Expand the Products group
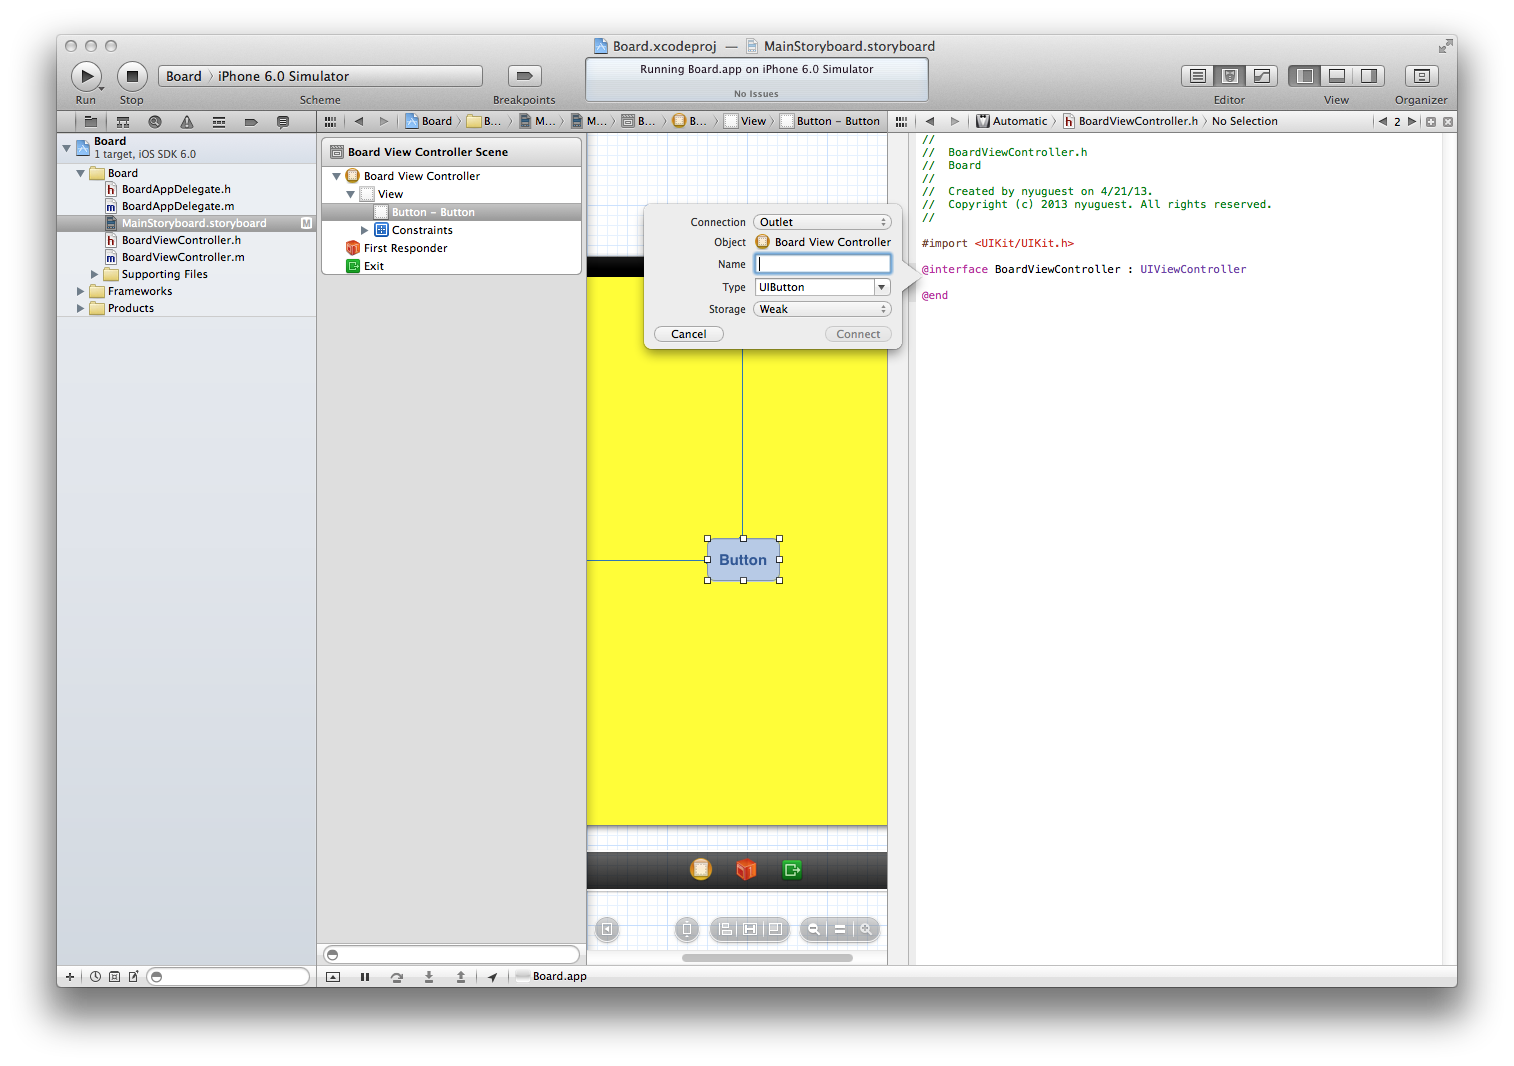The height and width of the screenshot is (1066, 1514). click(81, 308)
